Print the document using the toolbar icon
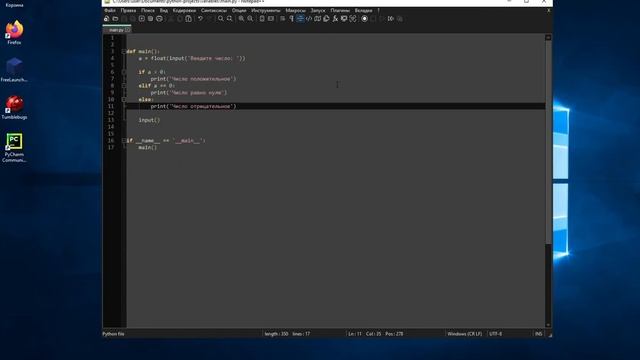Screen dimensions: 640x360 coord(160,19)
